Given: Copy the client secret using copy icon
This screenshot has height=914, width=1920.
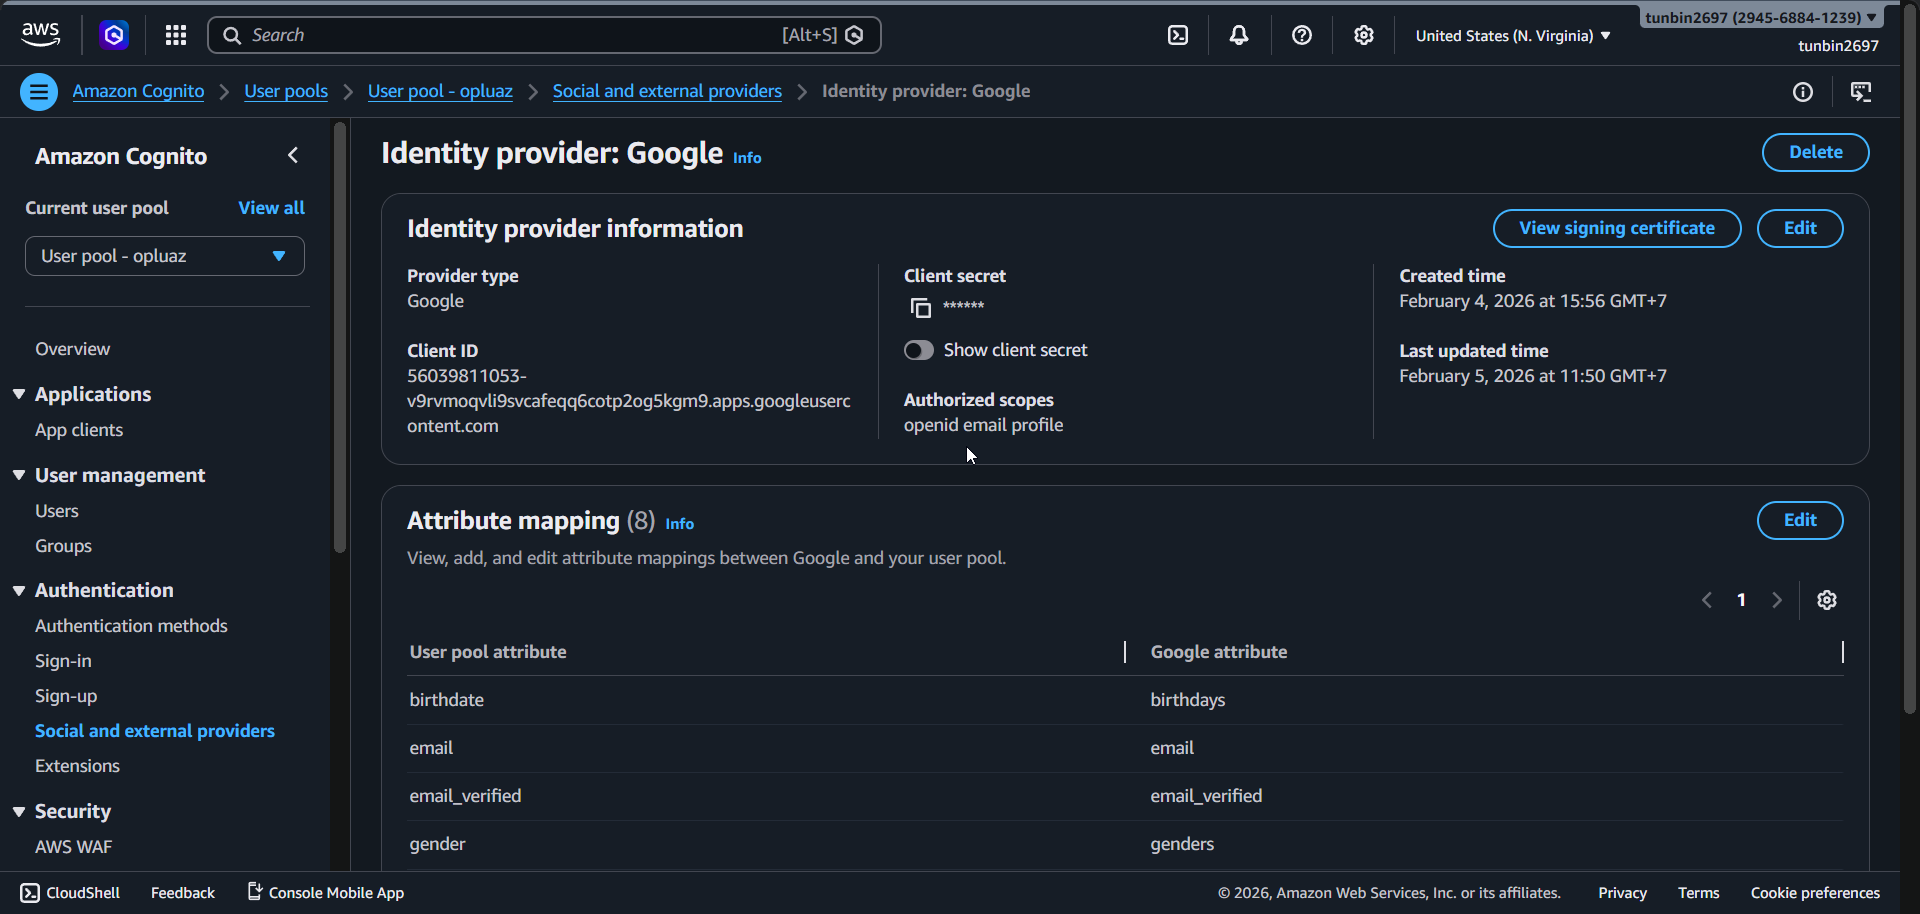Looking at the screenshot, I should tap(919, 307).
